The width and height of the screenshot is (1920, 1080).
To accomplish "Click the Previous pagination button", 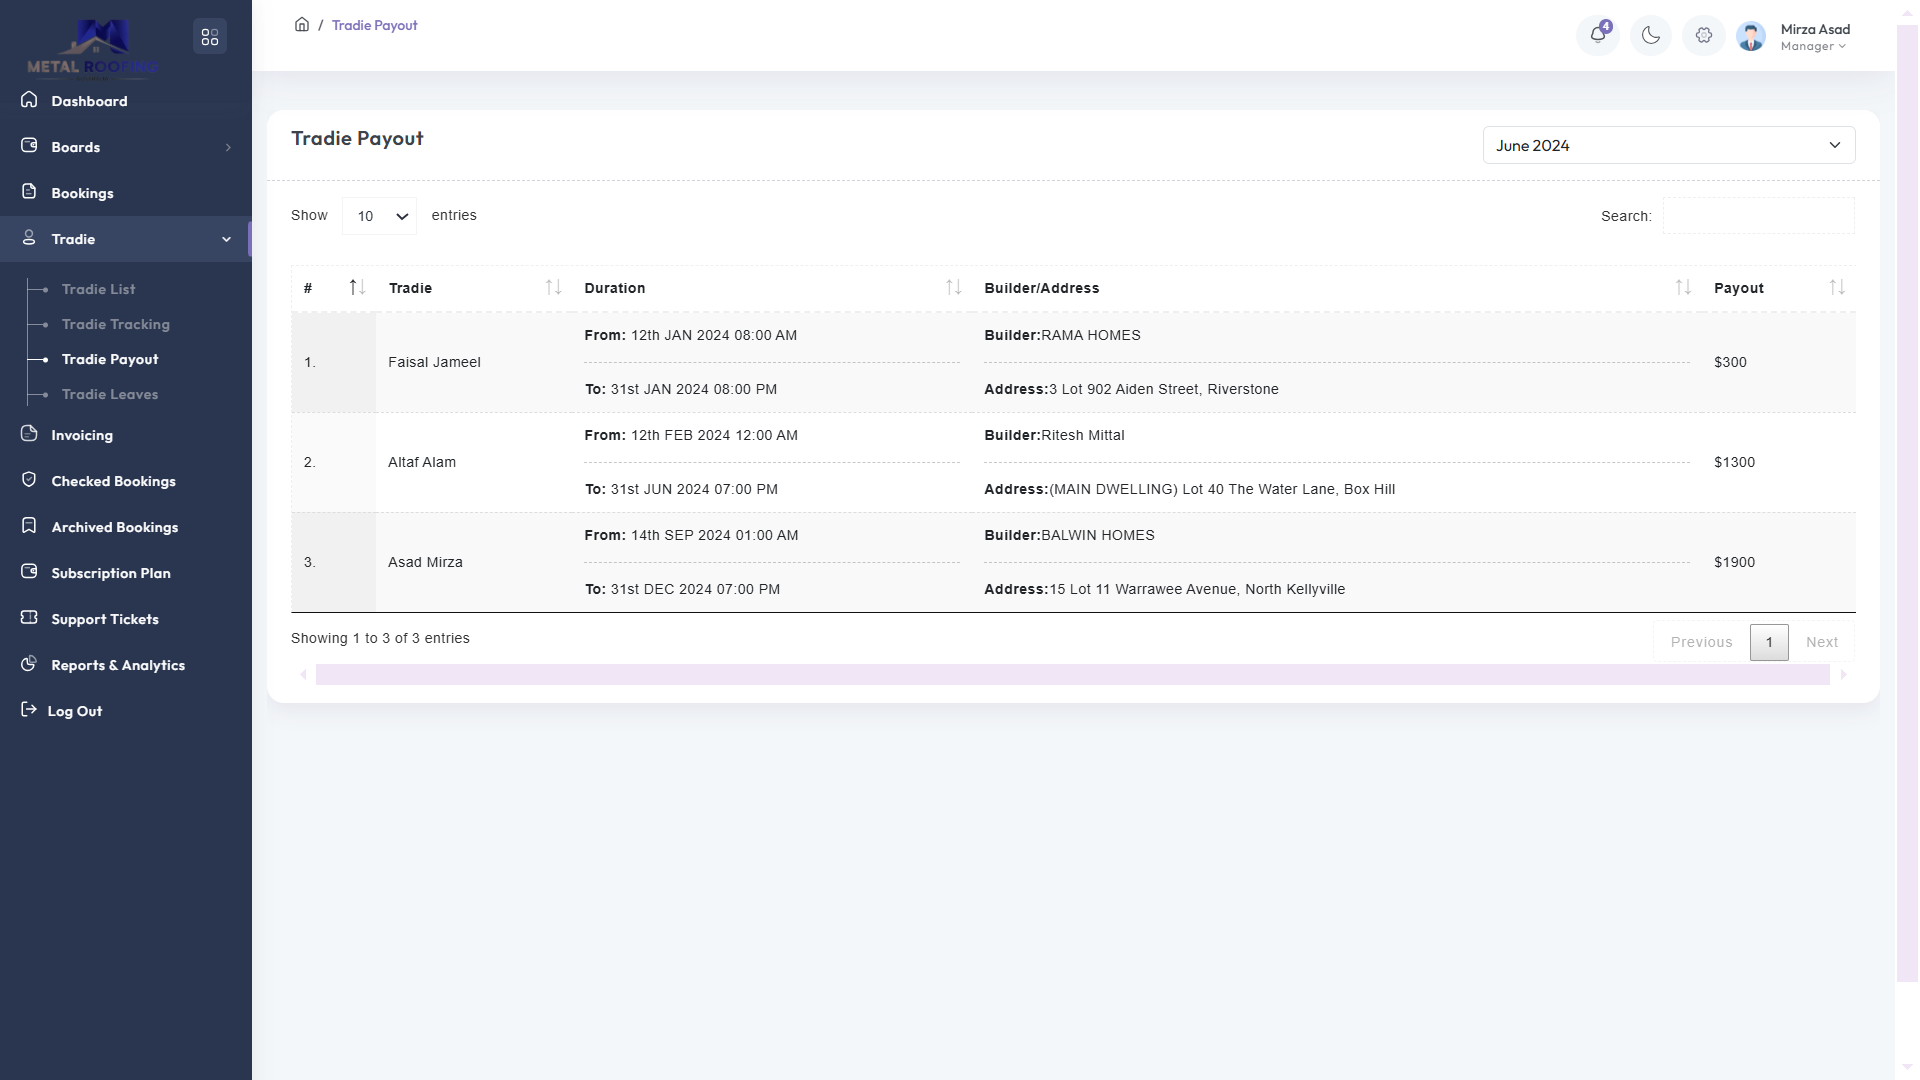I will pyautogui.click(x=1701, y=642).
